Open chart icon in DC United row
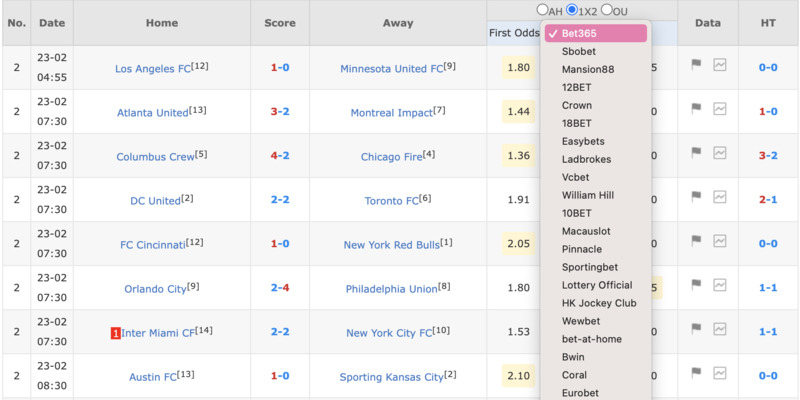The image size is (800, 400). [719, 196]
